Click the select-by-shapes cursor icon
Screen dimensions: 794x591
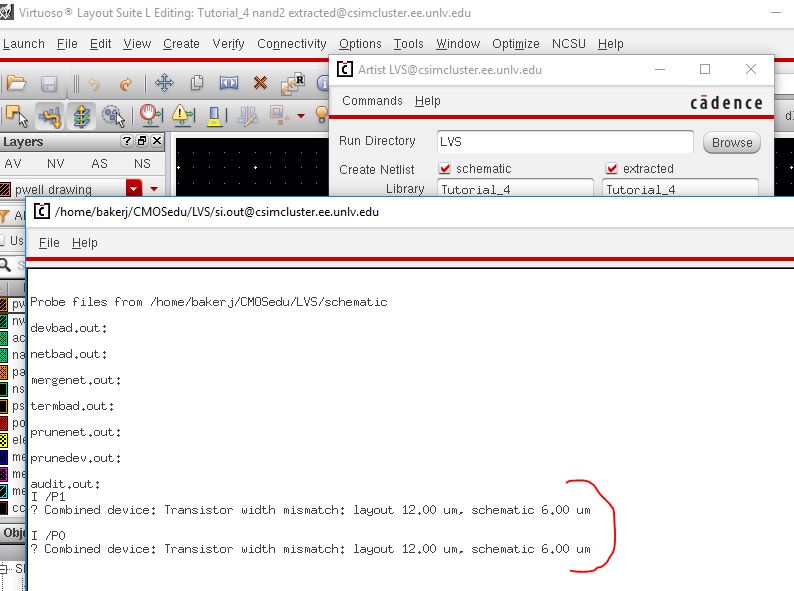point(113,116)
